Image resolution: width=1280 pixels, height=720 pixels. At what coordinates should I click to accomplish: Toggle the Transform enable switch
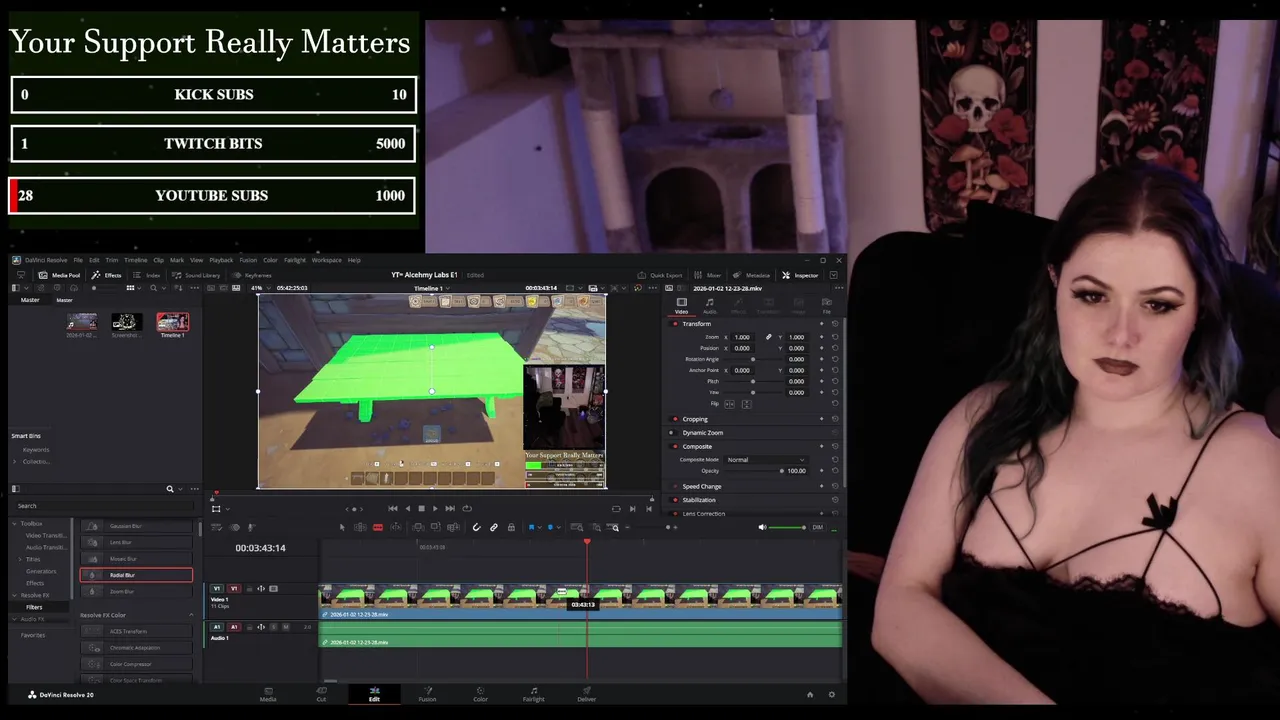pos(674,324)
